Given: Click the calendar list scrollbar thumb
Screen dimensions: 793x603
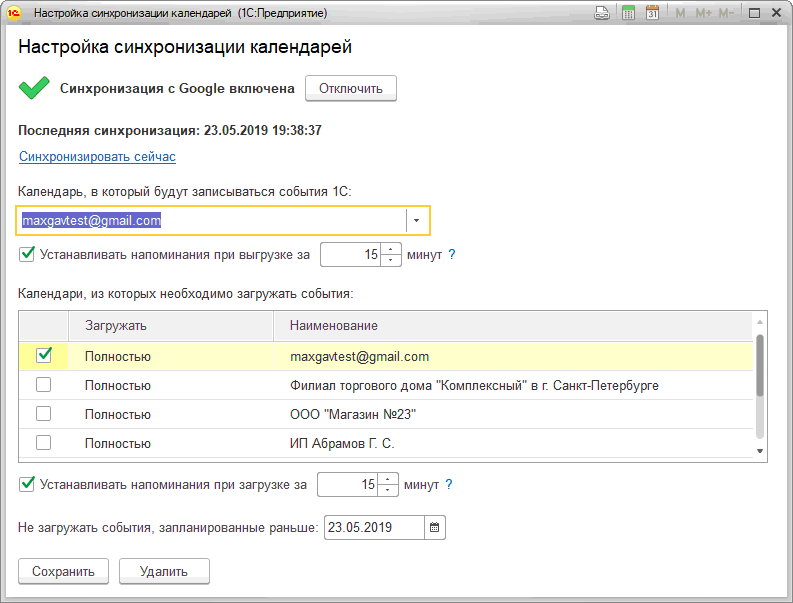Looking at the screenshot, I should click(760, 365).
